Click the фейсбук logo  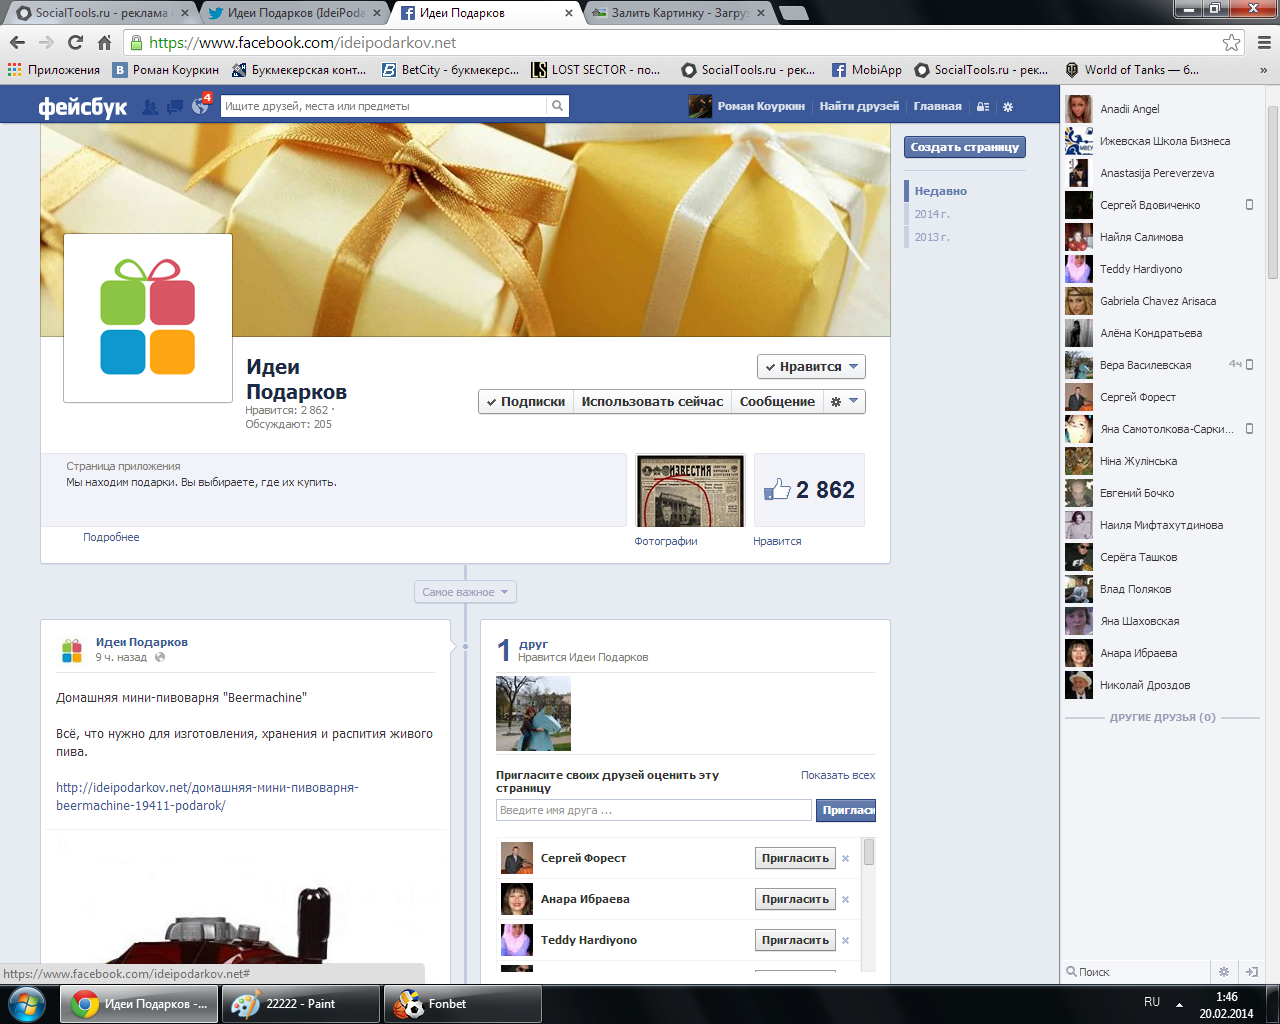click(82, 106)
